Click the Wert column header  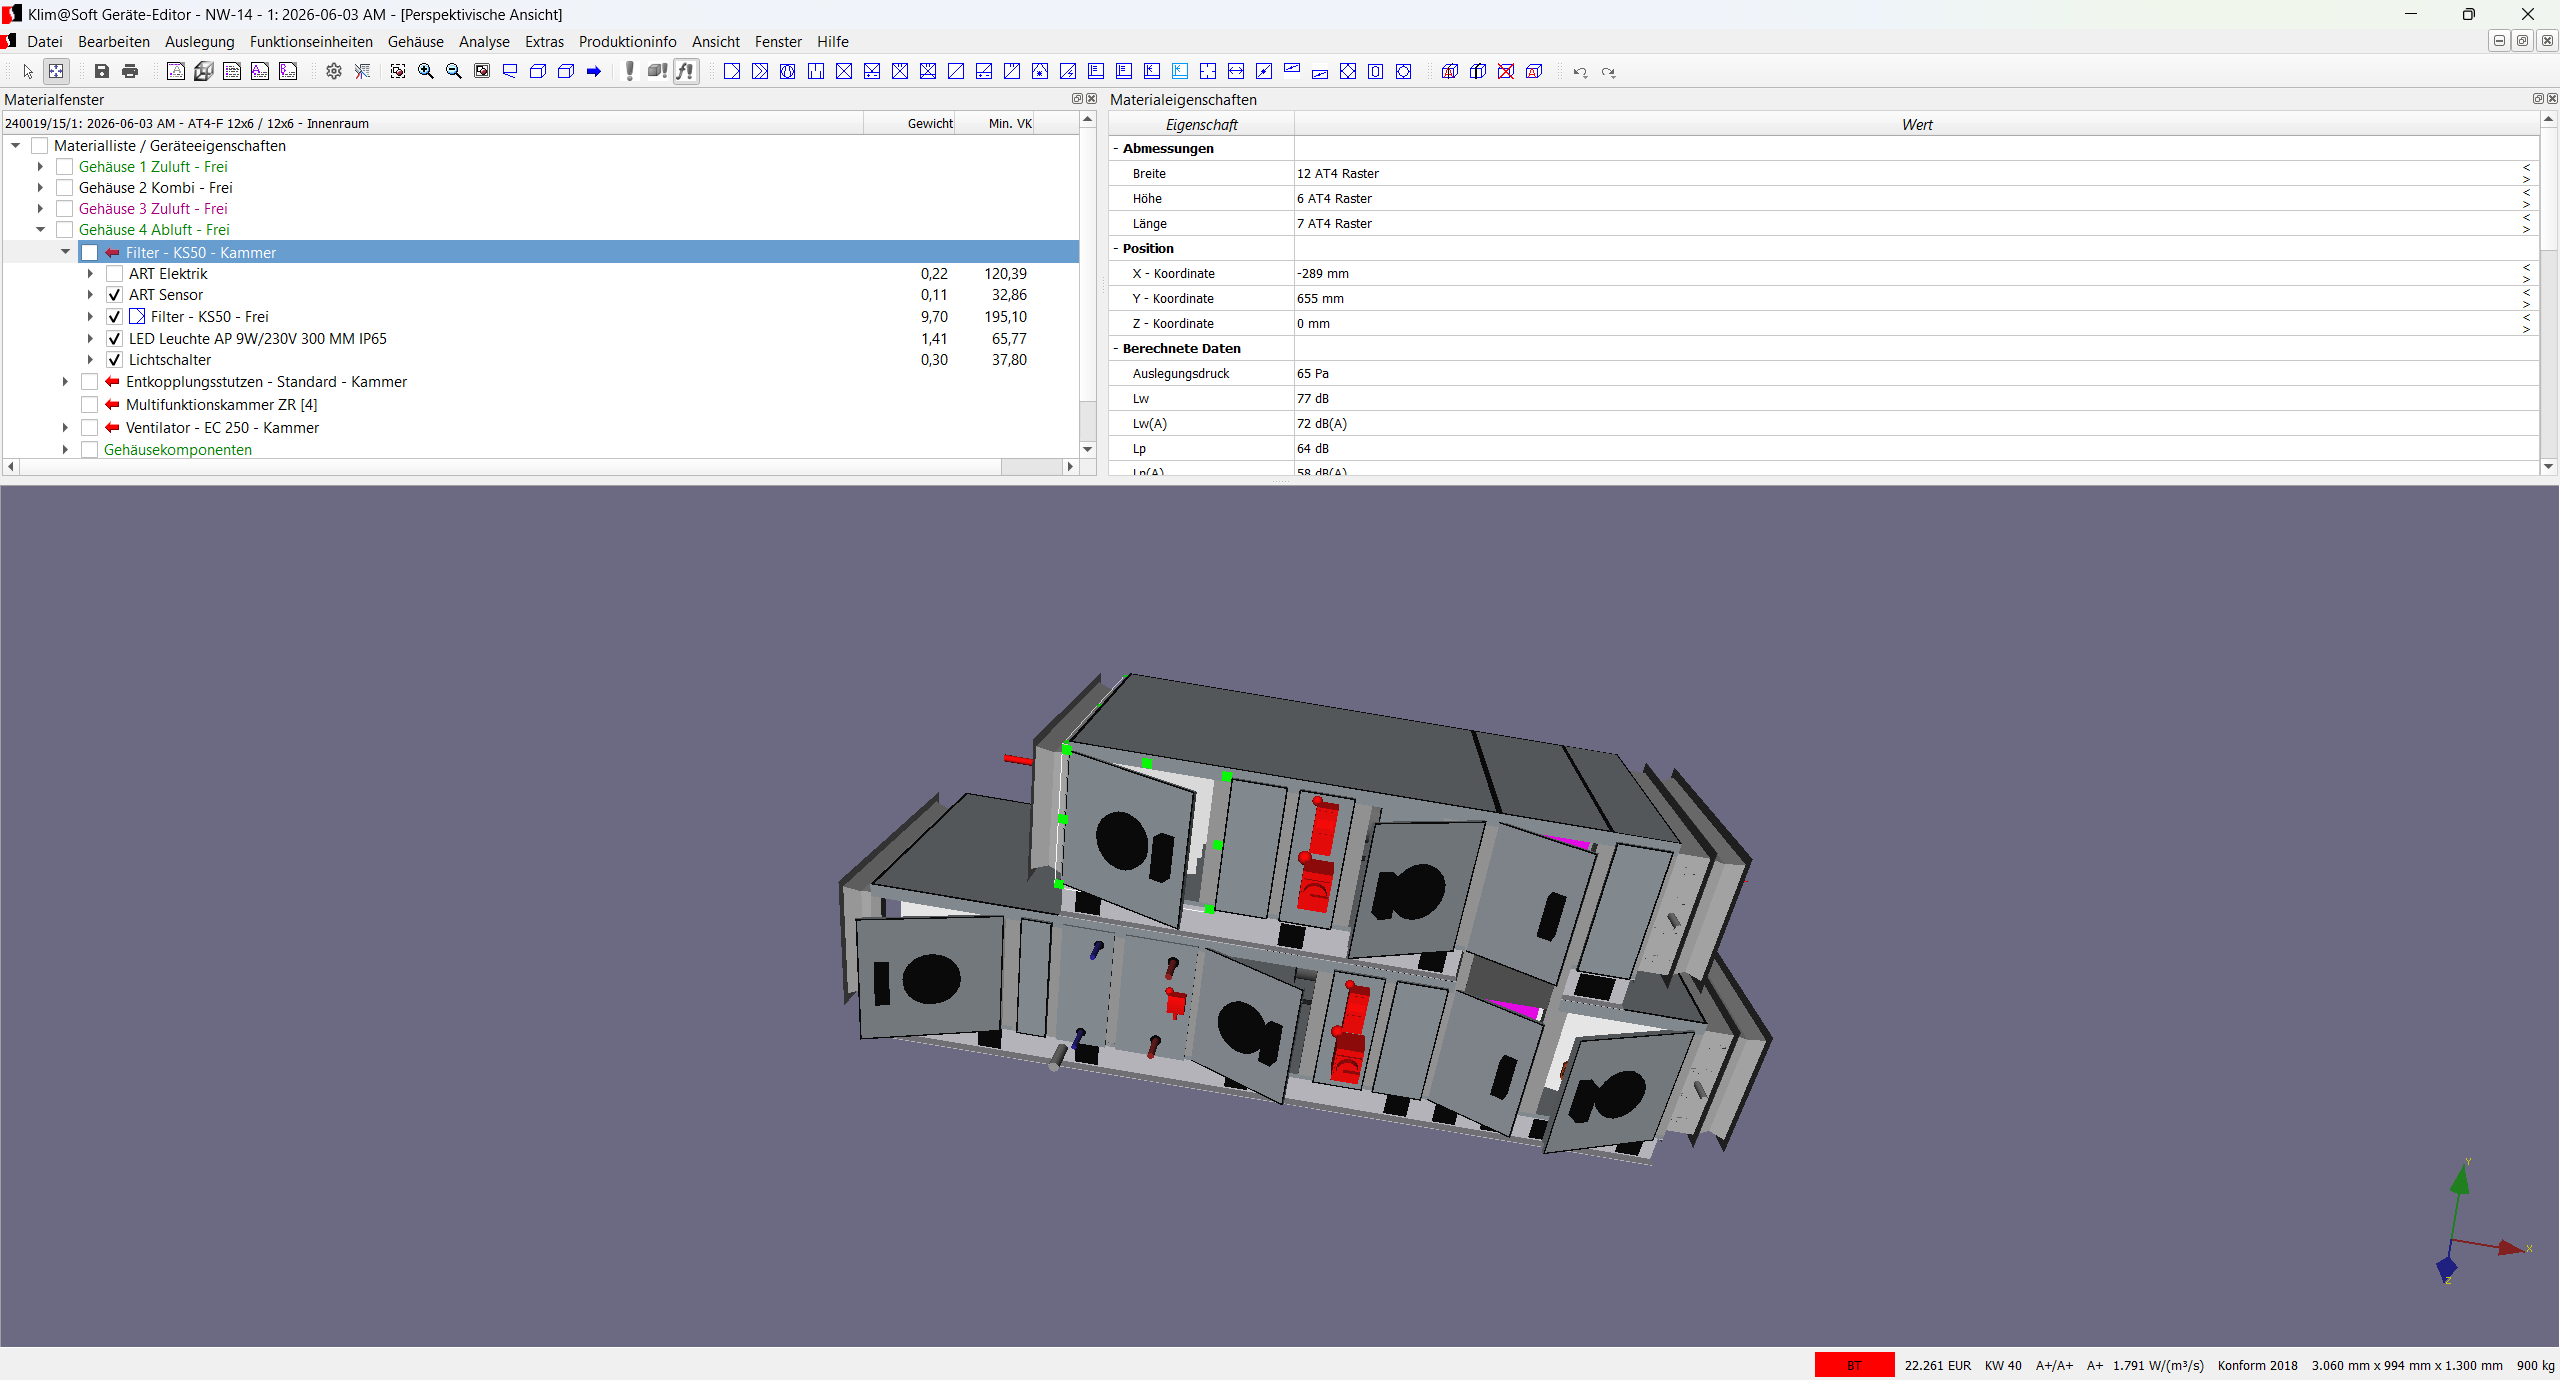pos(1917,125)
